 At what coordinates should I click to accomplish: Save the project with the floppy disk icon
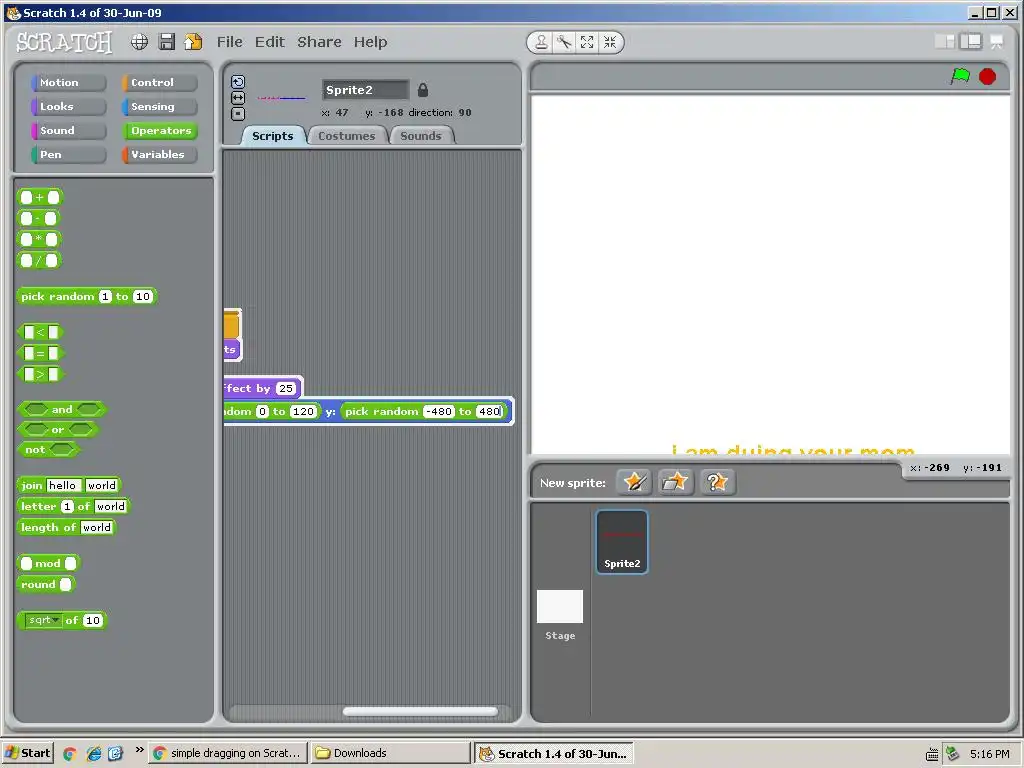167,42
